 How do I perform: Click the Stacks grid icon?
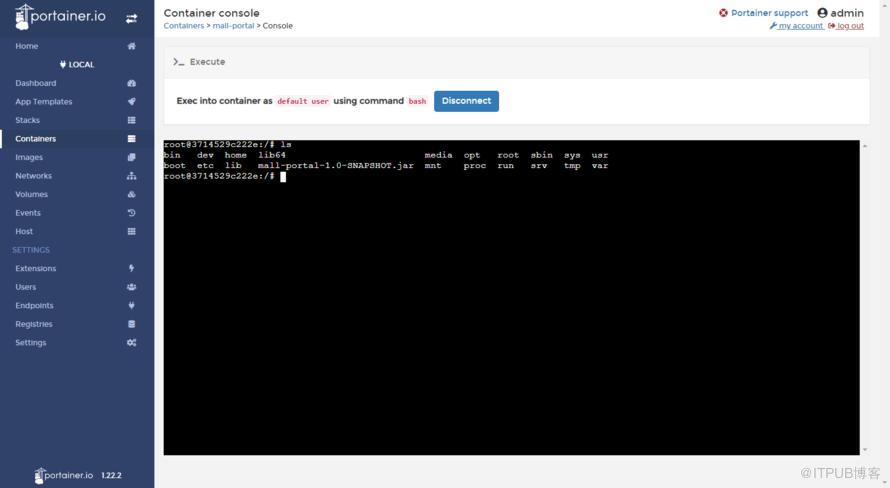pyautogui.click(x=132, y=120)
